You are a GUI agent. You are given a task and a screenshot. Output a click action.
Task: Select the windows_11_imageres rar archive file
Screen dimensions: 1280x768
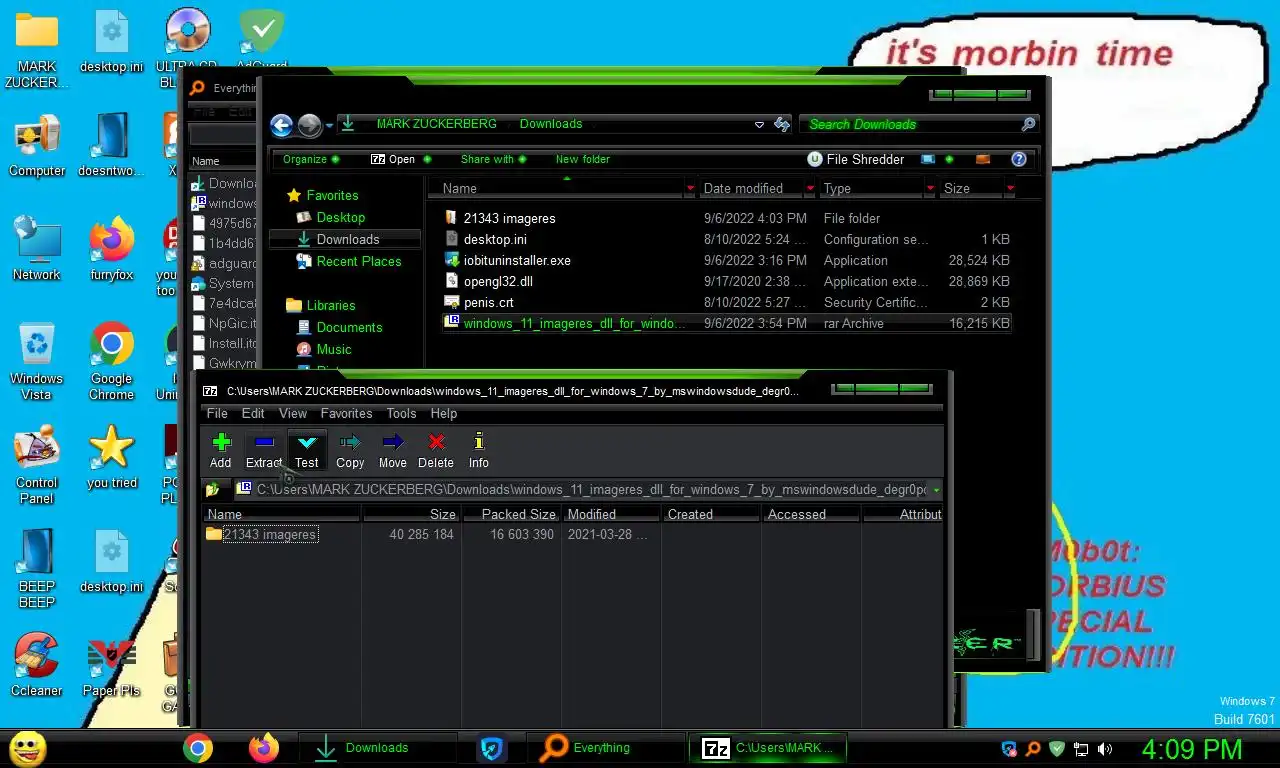(727, 323)
